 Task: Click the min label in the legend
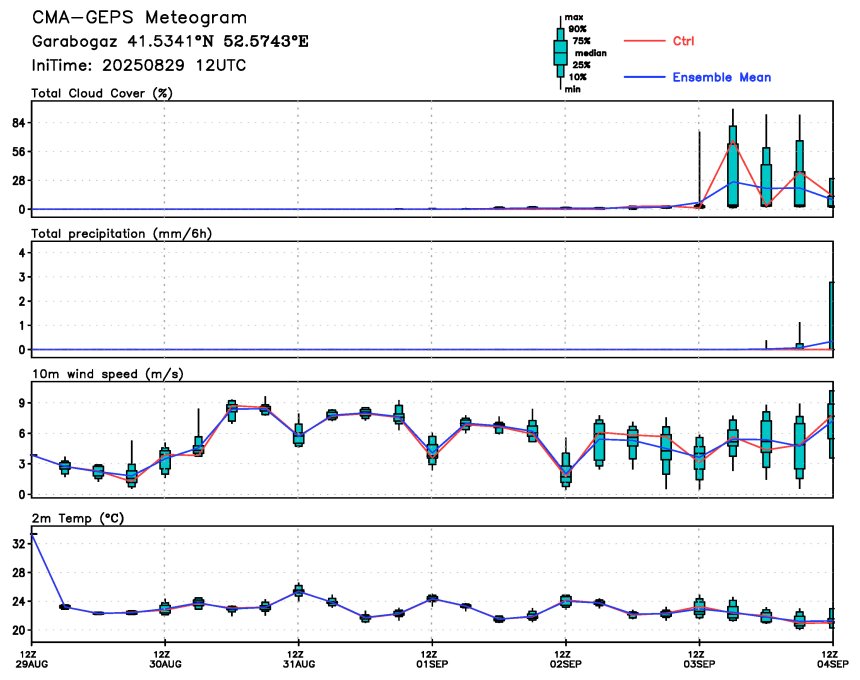point(573,89)
